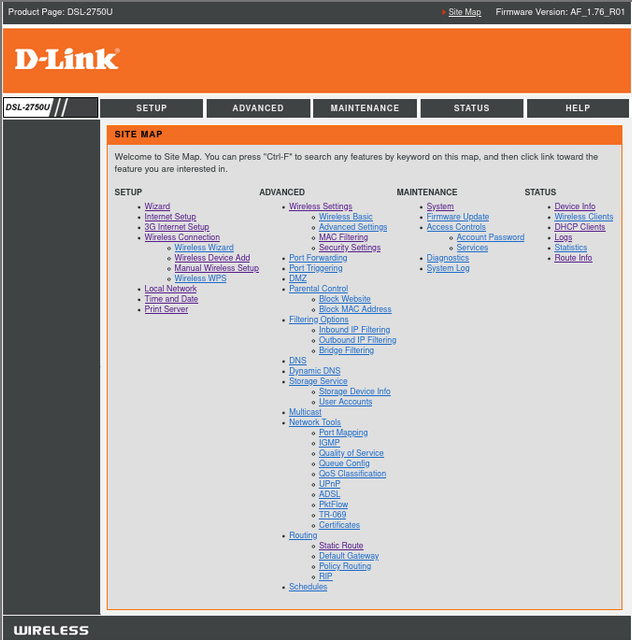
Task: View DHCP Clients link
Action: (580, 227)
